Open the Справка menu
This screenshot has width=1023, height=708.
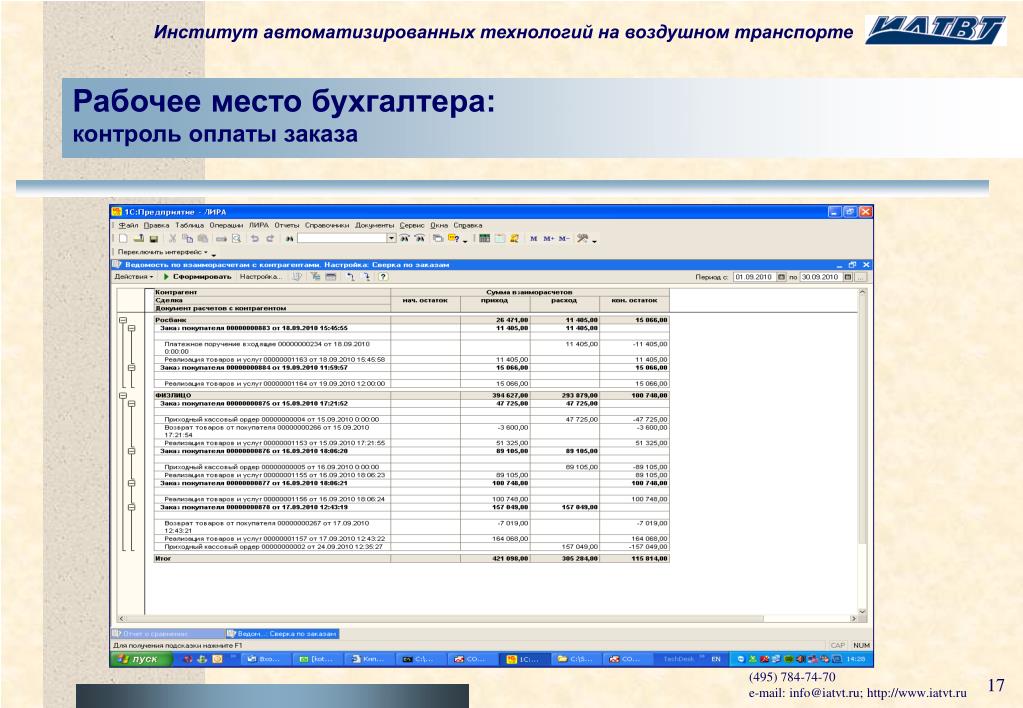(468, 225)
